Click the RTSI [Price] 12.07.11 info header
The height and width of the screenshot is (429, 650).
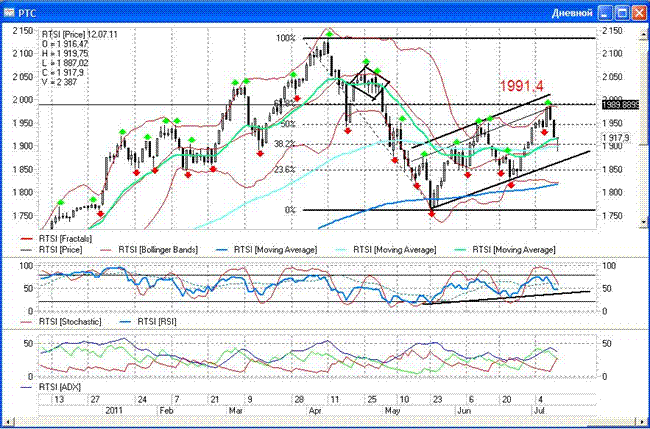(80, 35)
